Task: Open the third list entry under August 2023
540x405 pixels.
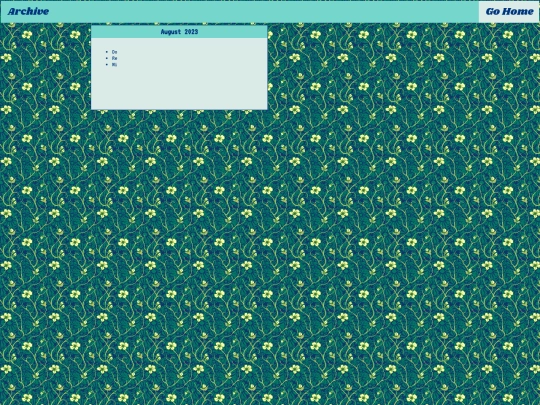Action: [x=114, y=64]
